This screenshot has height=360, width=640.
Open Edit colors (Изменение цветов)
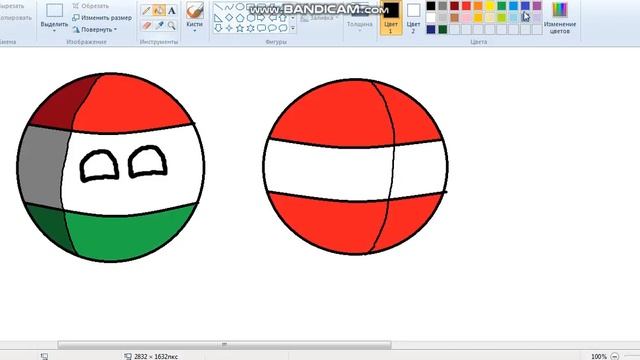[560, 18]
